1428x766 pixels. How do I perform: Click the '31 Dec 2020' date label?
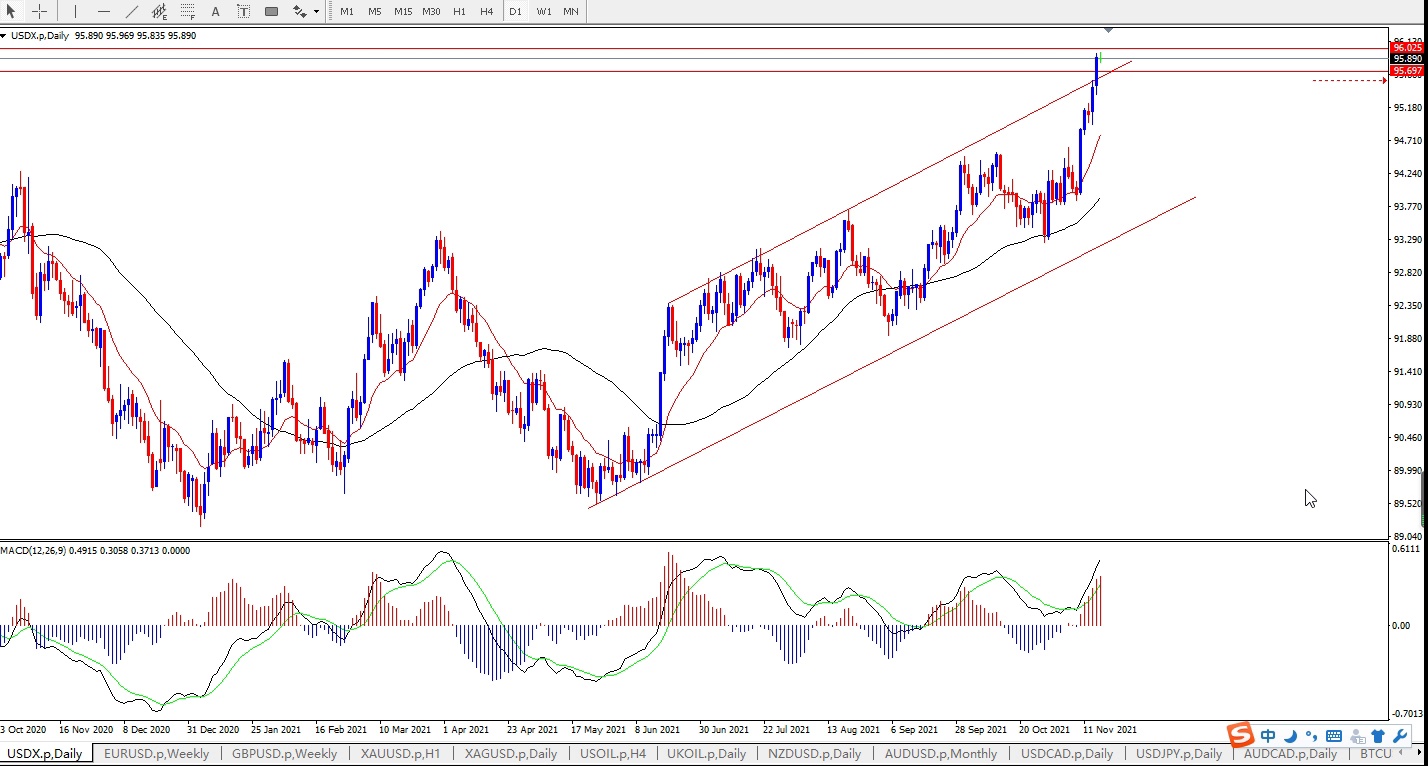click(213, 729)
